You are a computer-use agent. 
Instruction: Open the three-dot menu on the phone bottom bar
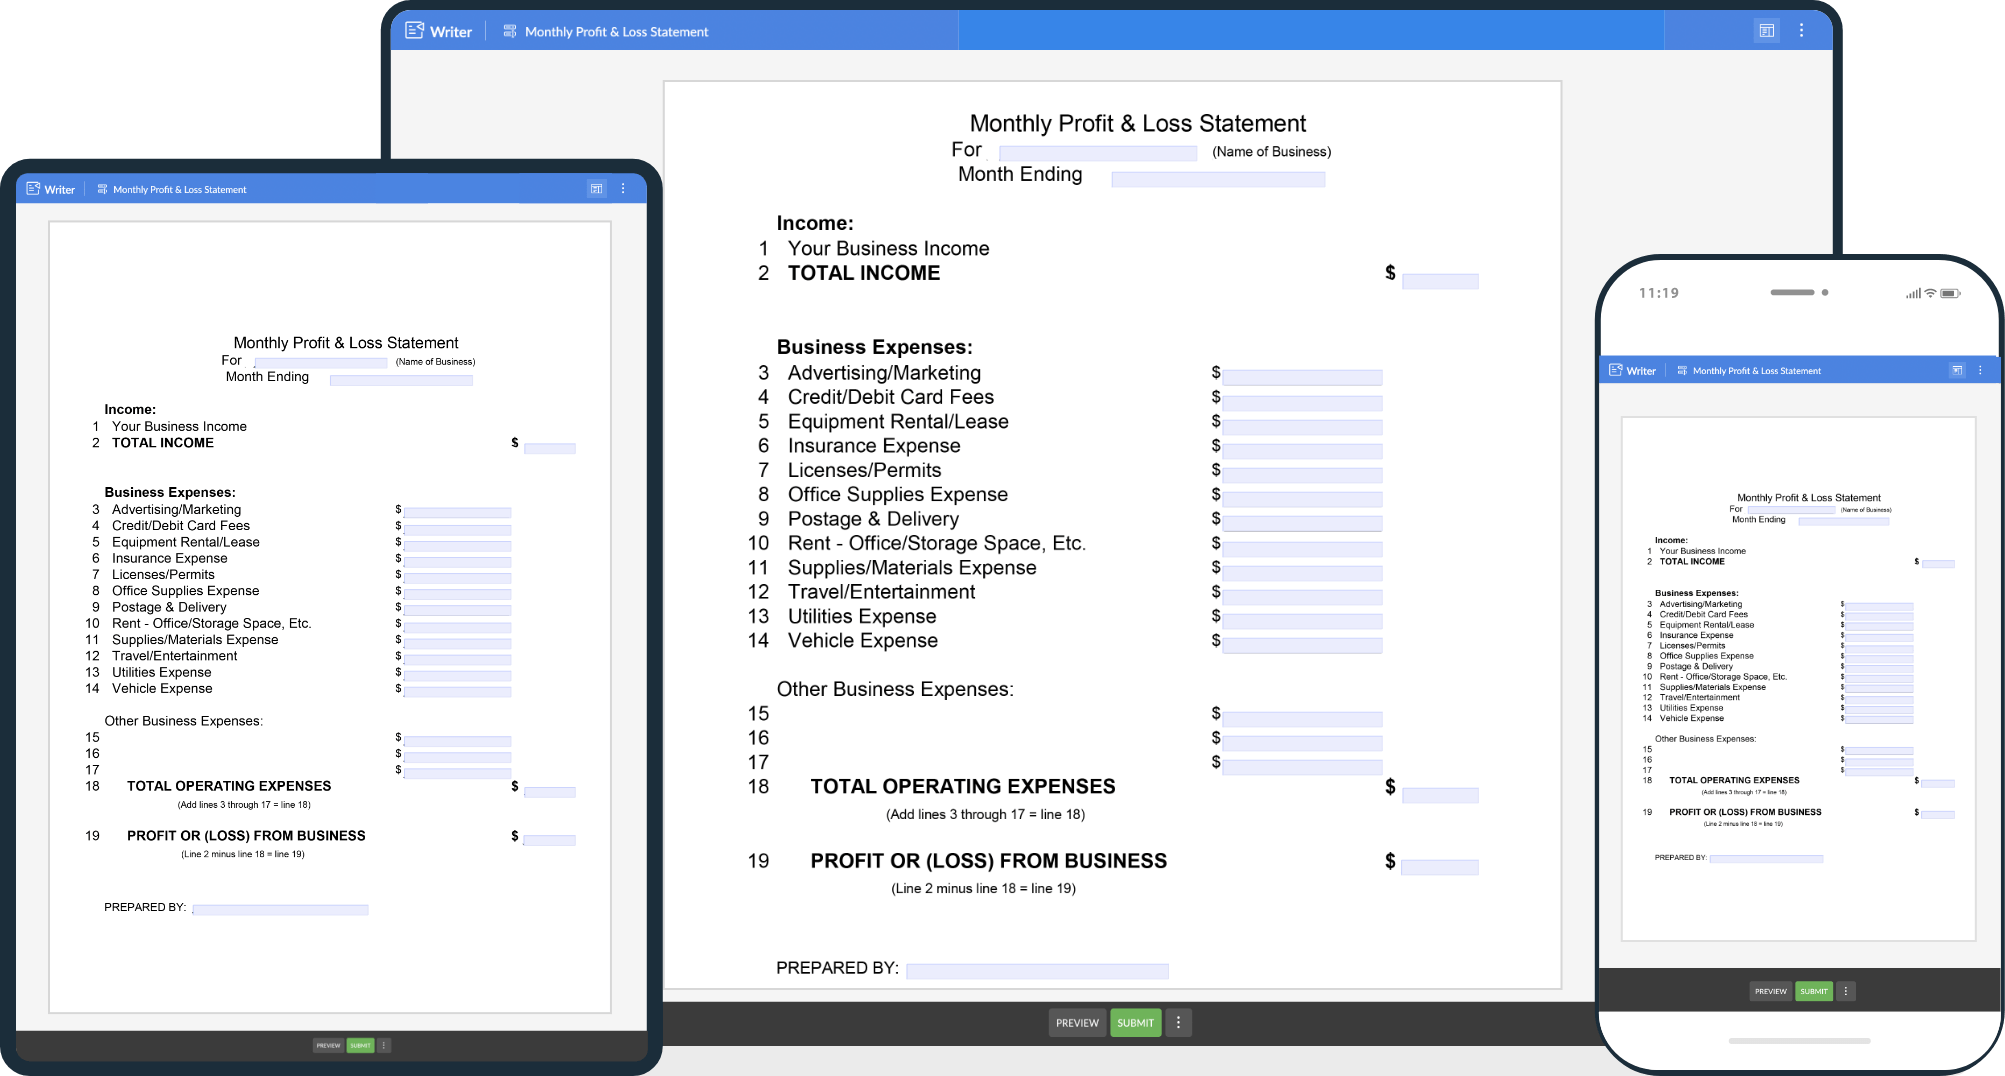point(1845,990)
